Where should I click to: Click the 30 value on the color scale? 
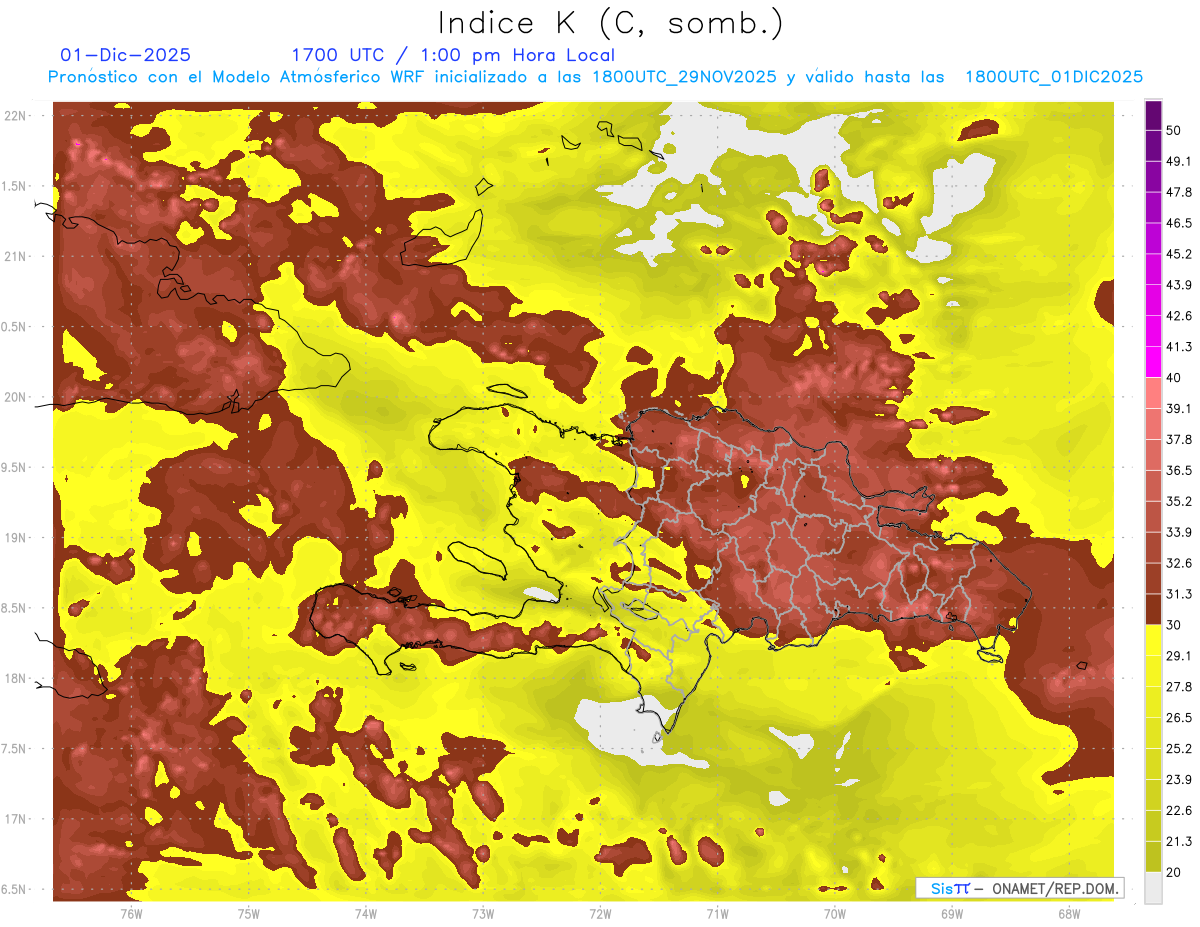point(1174,625)
